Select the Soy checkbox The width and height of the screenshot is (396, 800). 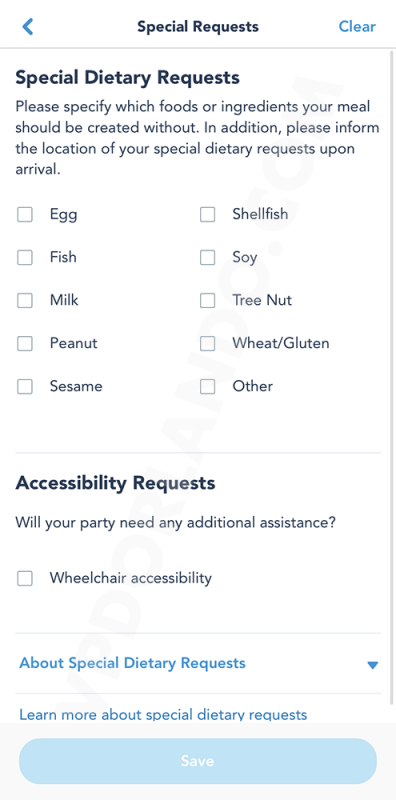click(x=208, y=257)
